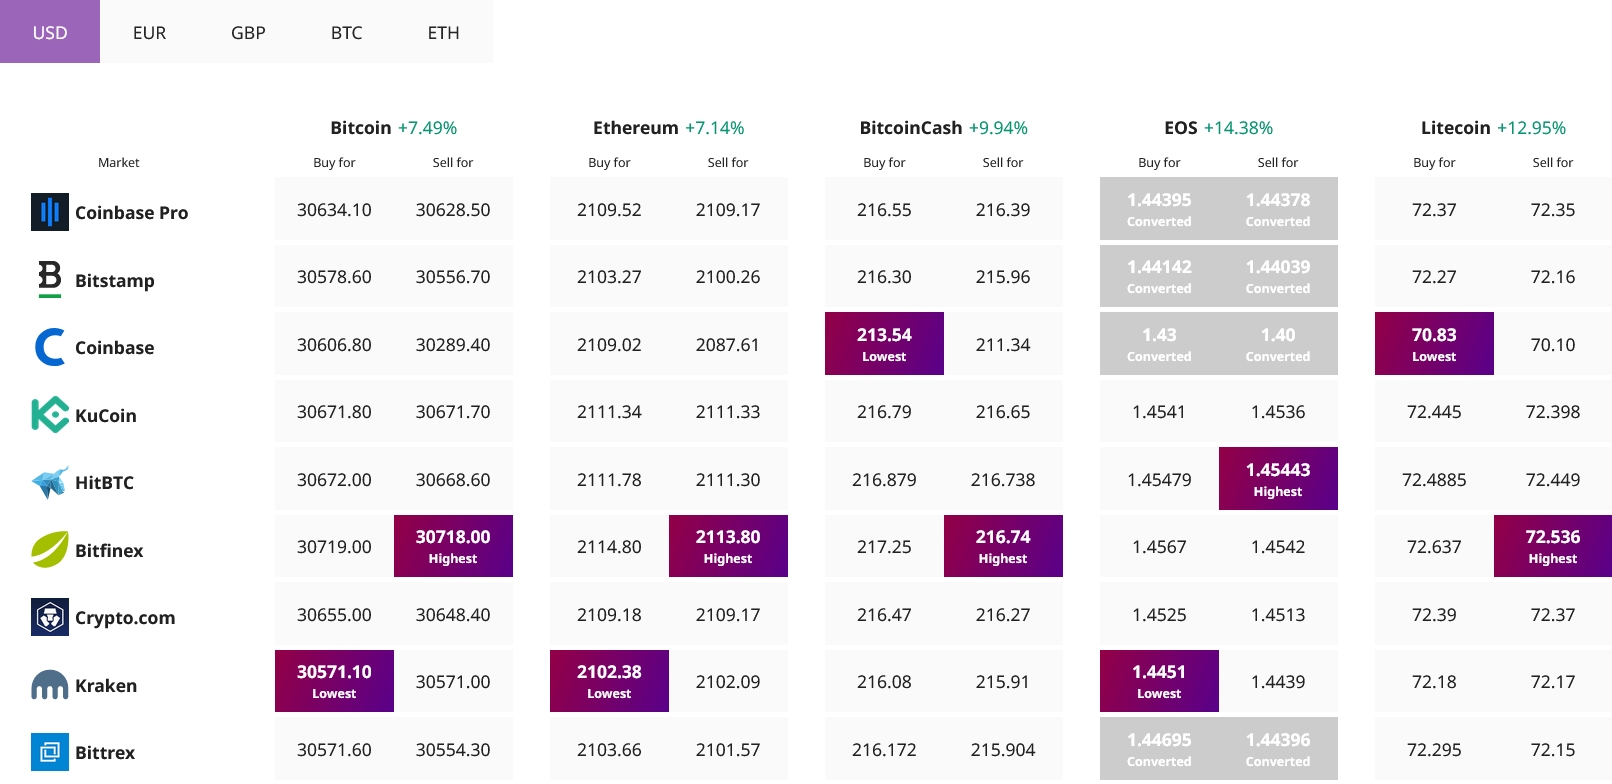Select Bitfinex Litecoin highest sell price 72.536

pos(1553,546)
